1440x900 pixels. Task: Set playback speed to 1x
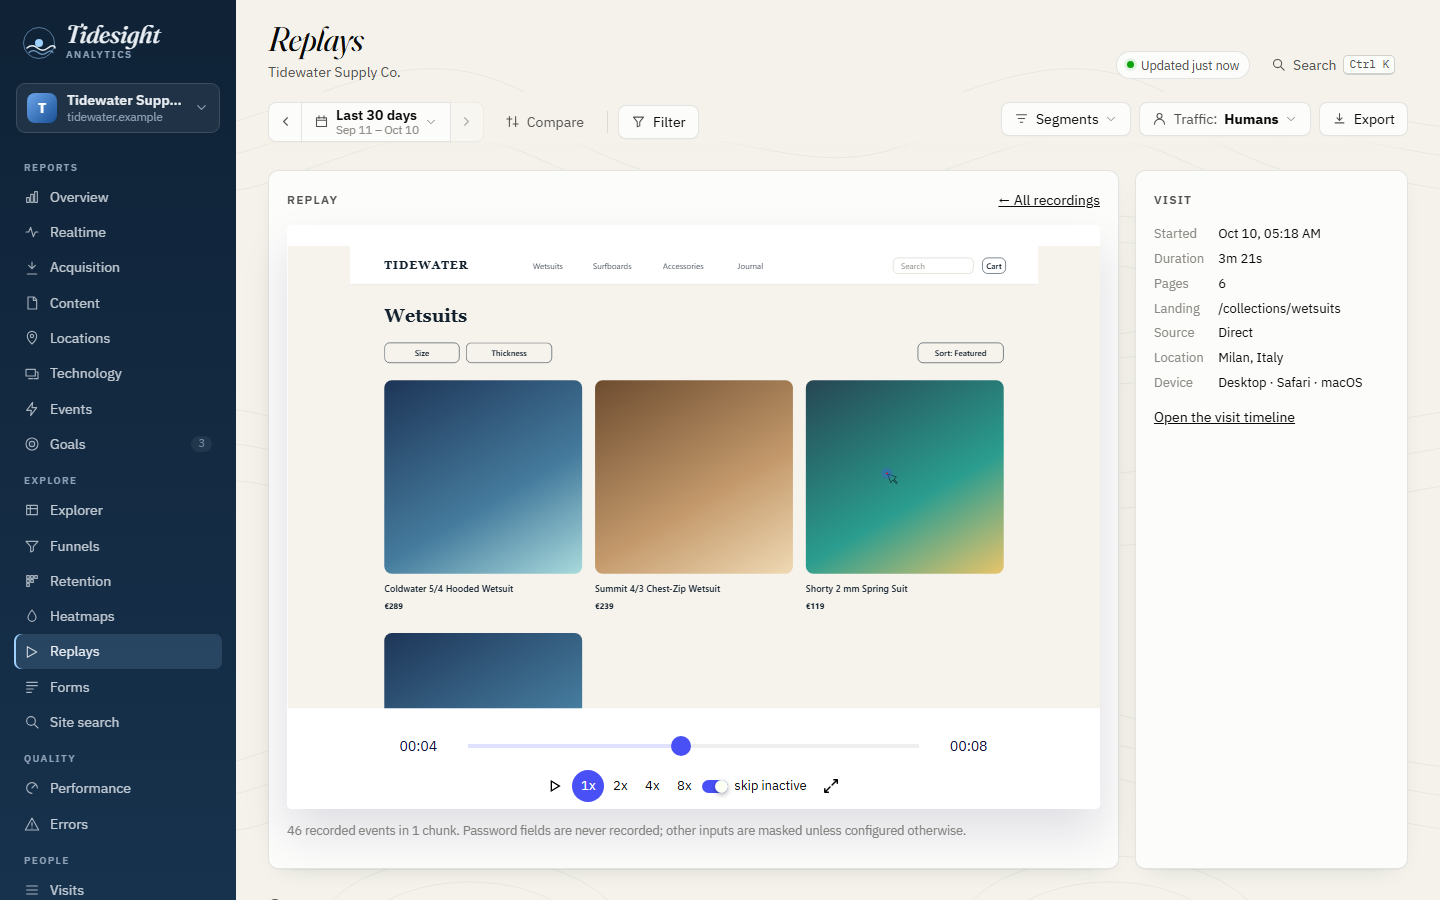(588, 786)
